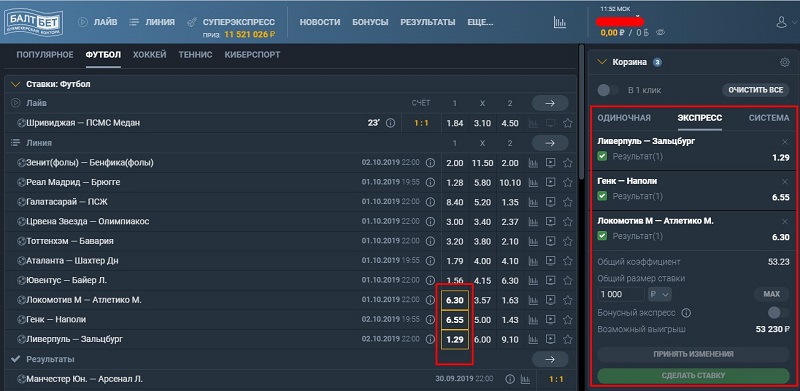Click the ОЧИСТИТЬ ВСЕ button

coord(756,90)
